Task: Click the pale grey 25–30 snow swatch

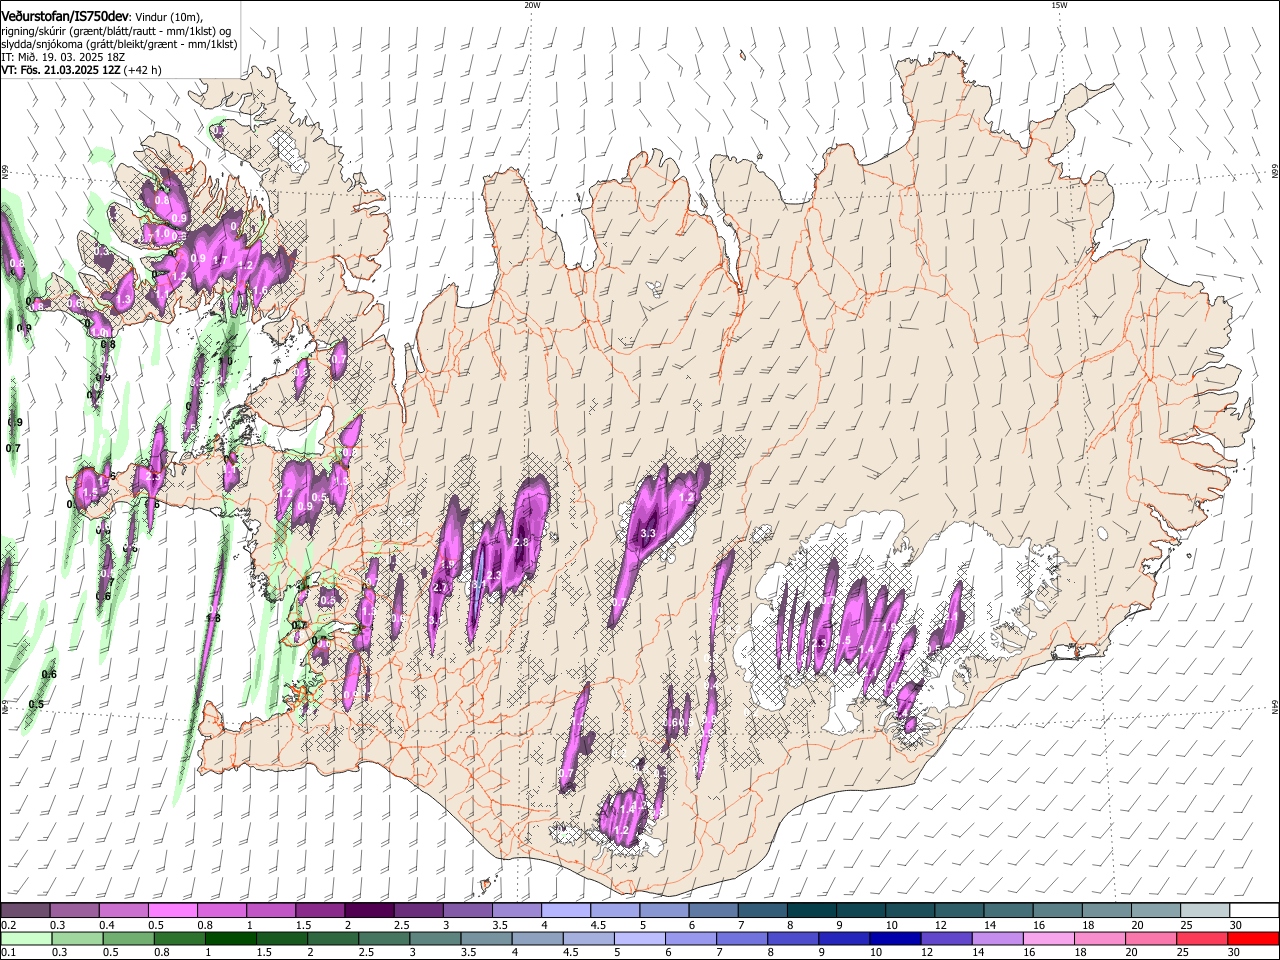Action: [x=1204, y=911]
